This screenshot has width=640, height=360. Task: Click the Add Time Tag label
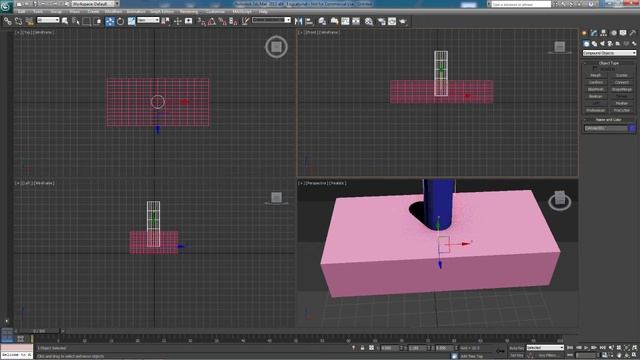click(x=472, y=356)
